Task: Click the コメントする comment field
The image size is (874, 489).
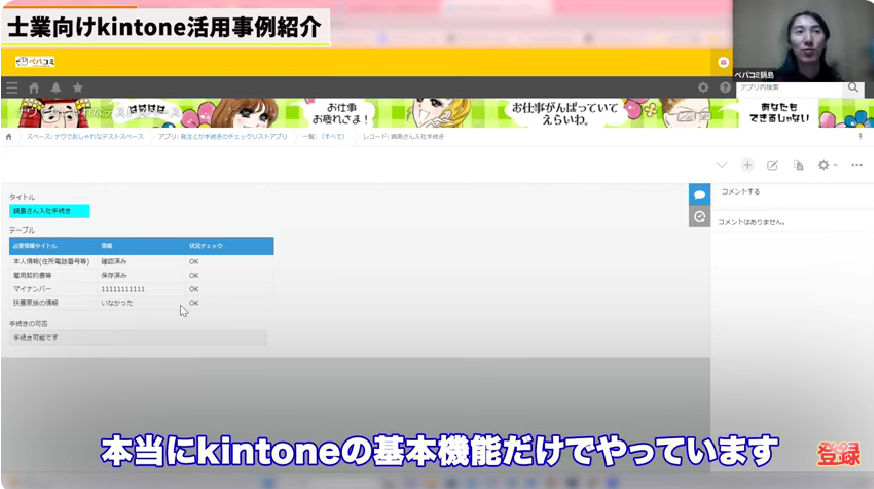Action: (x=794, y=192)
